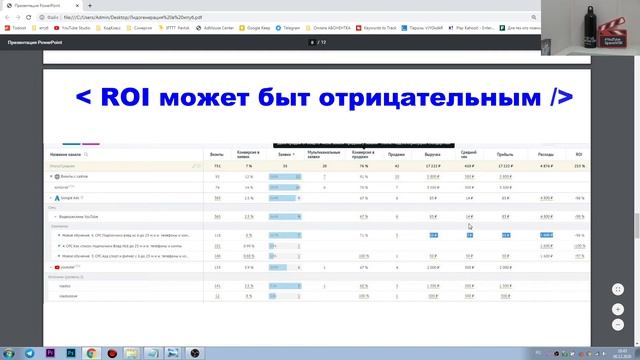Click the taskbar clock and date

click(622, 353)
